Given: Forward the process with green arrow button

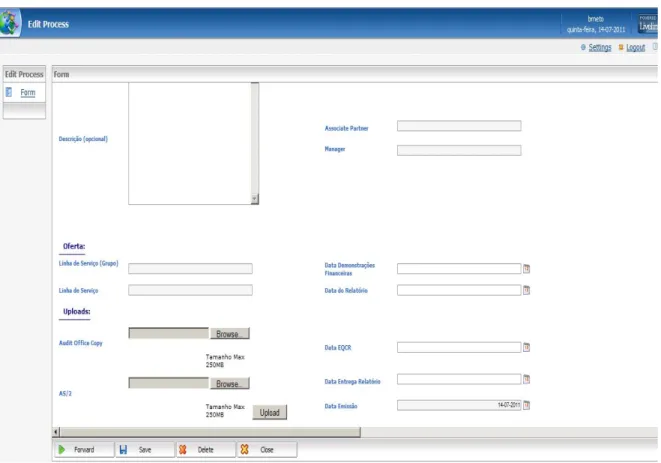Looking at the screenshot, I should [84, 450].
